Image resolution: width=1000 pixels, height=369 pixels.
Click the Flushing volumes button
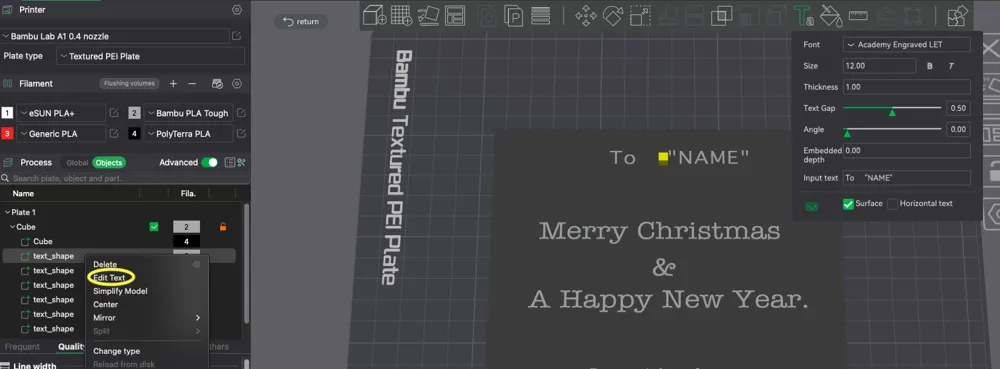click(x=129, y=83)
